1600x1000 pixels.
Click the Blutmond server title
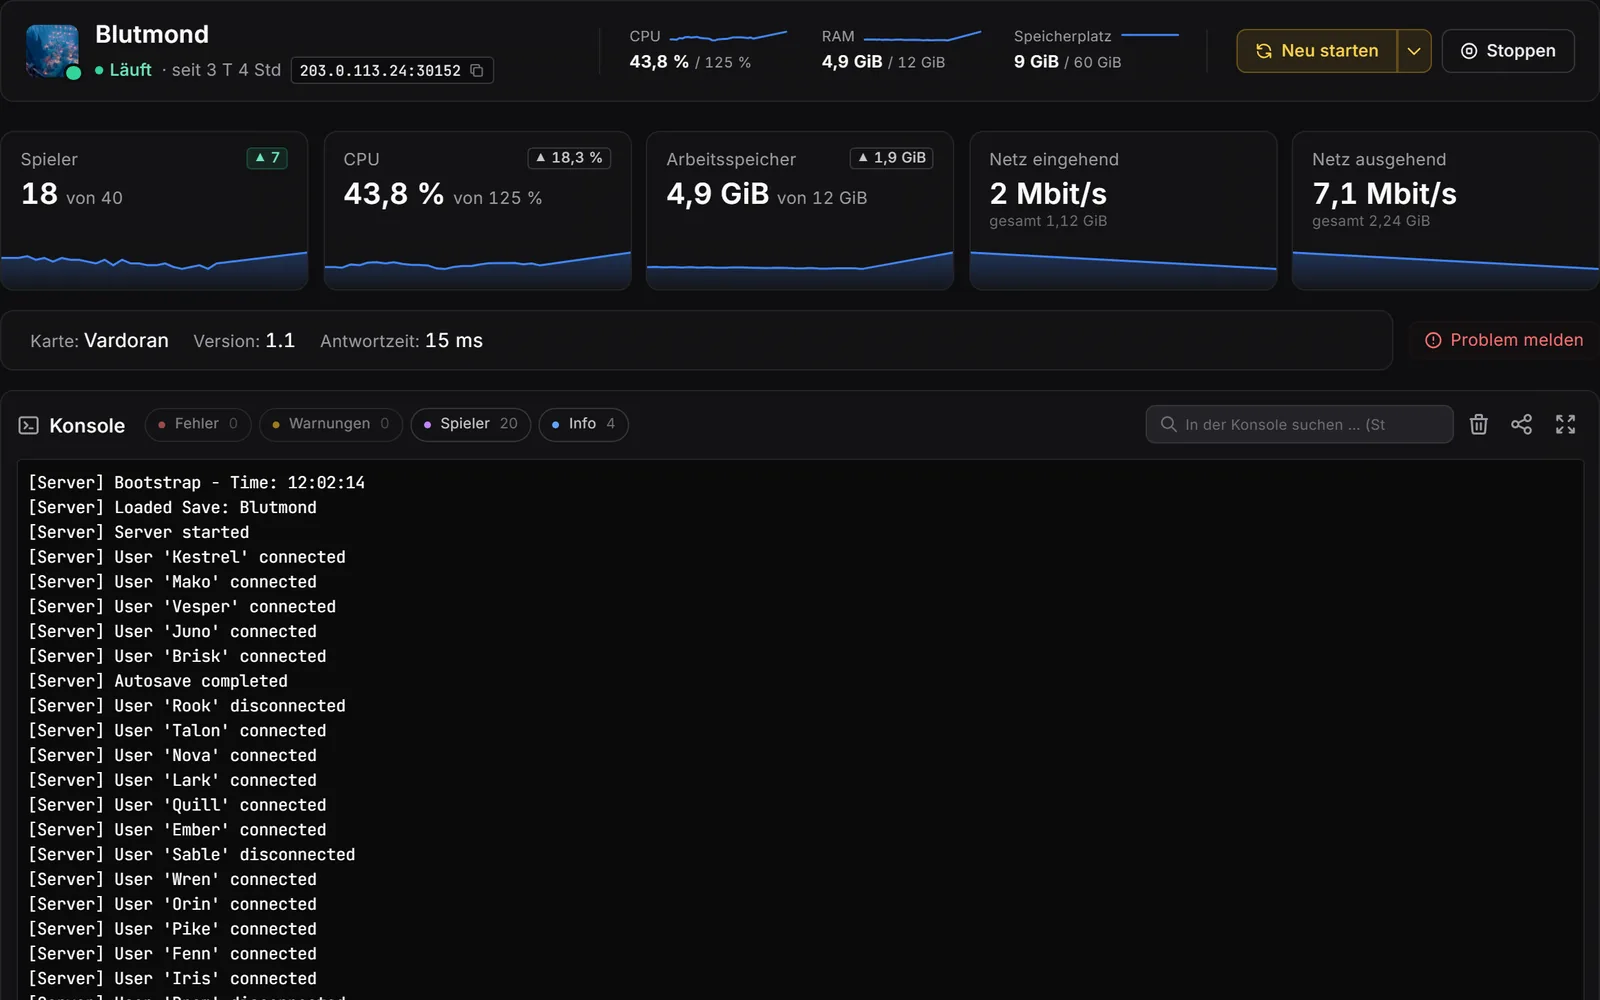[152, 34]
